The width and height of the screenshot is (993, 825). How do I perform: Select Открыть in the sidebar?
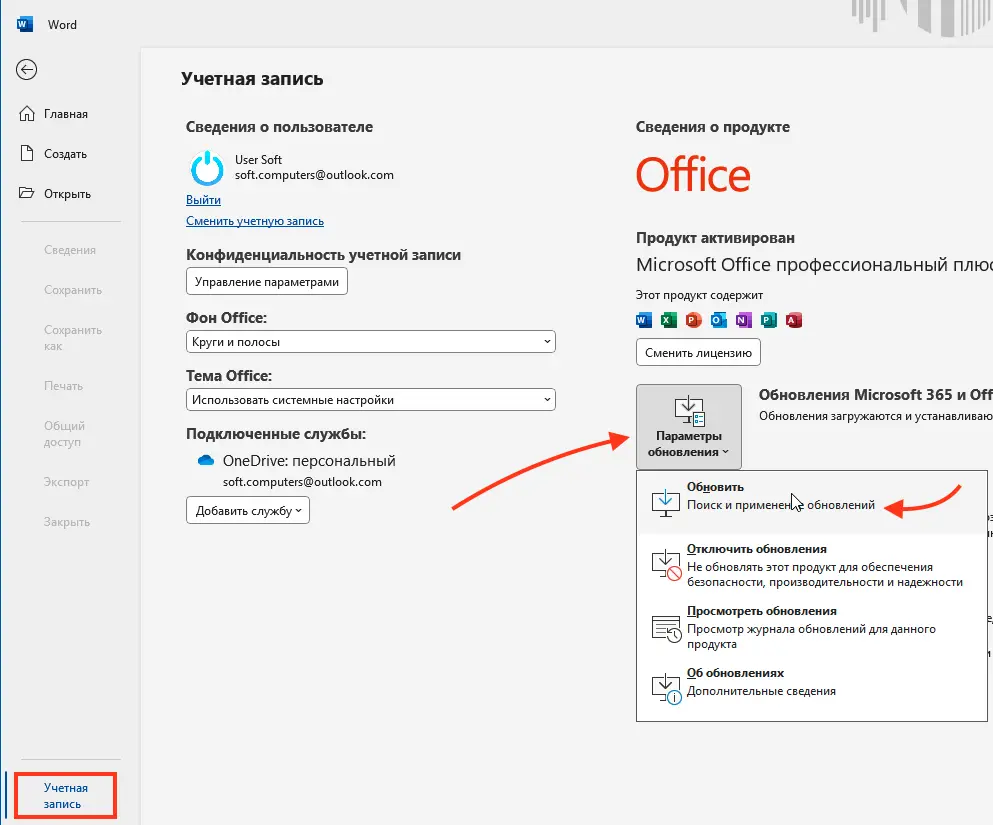(67, 194)
